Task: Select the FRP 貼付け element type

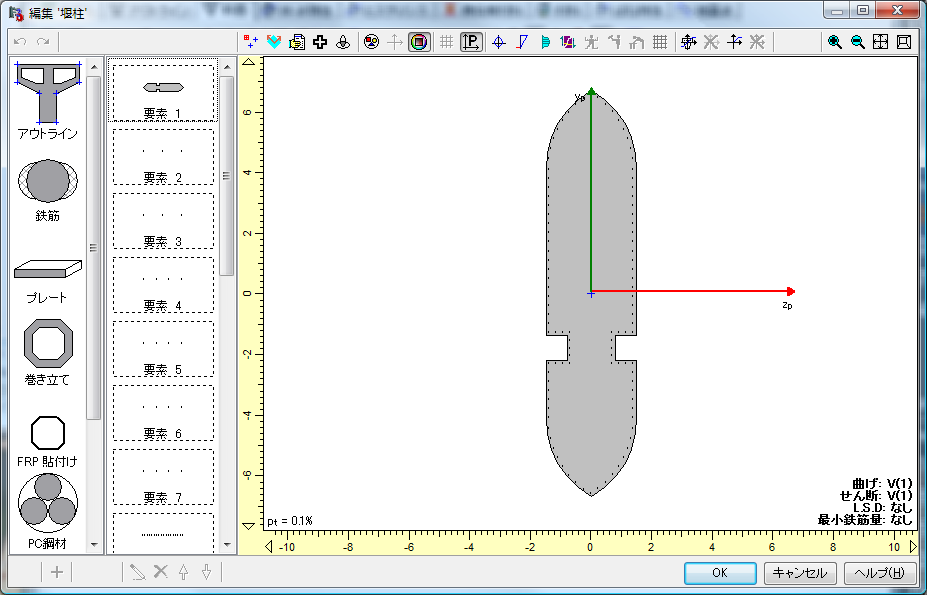Action: 48,441
